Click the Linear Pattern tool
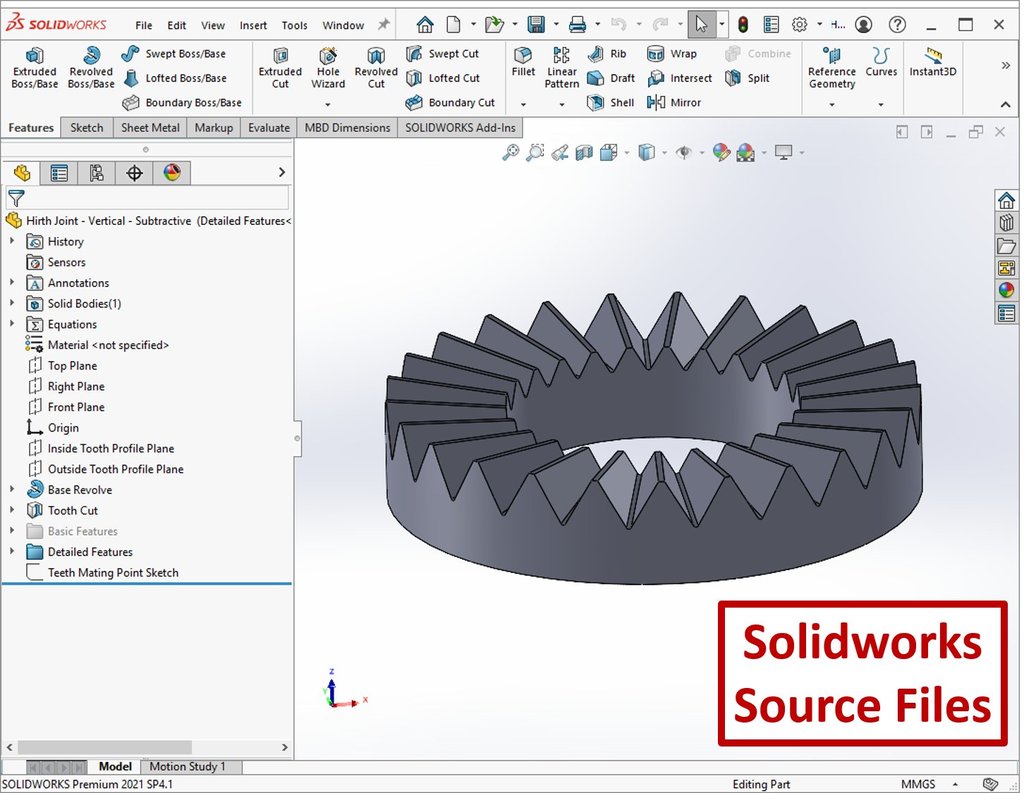1024x793 pixels. point(562,68)
